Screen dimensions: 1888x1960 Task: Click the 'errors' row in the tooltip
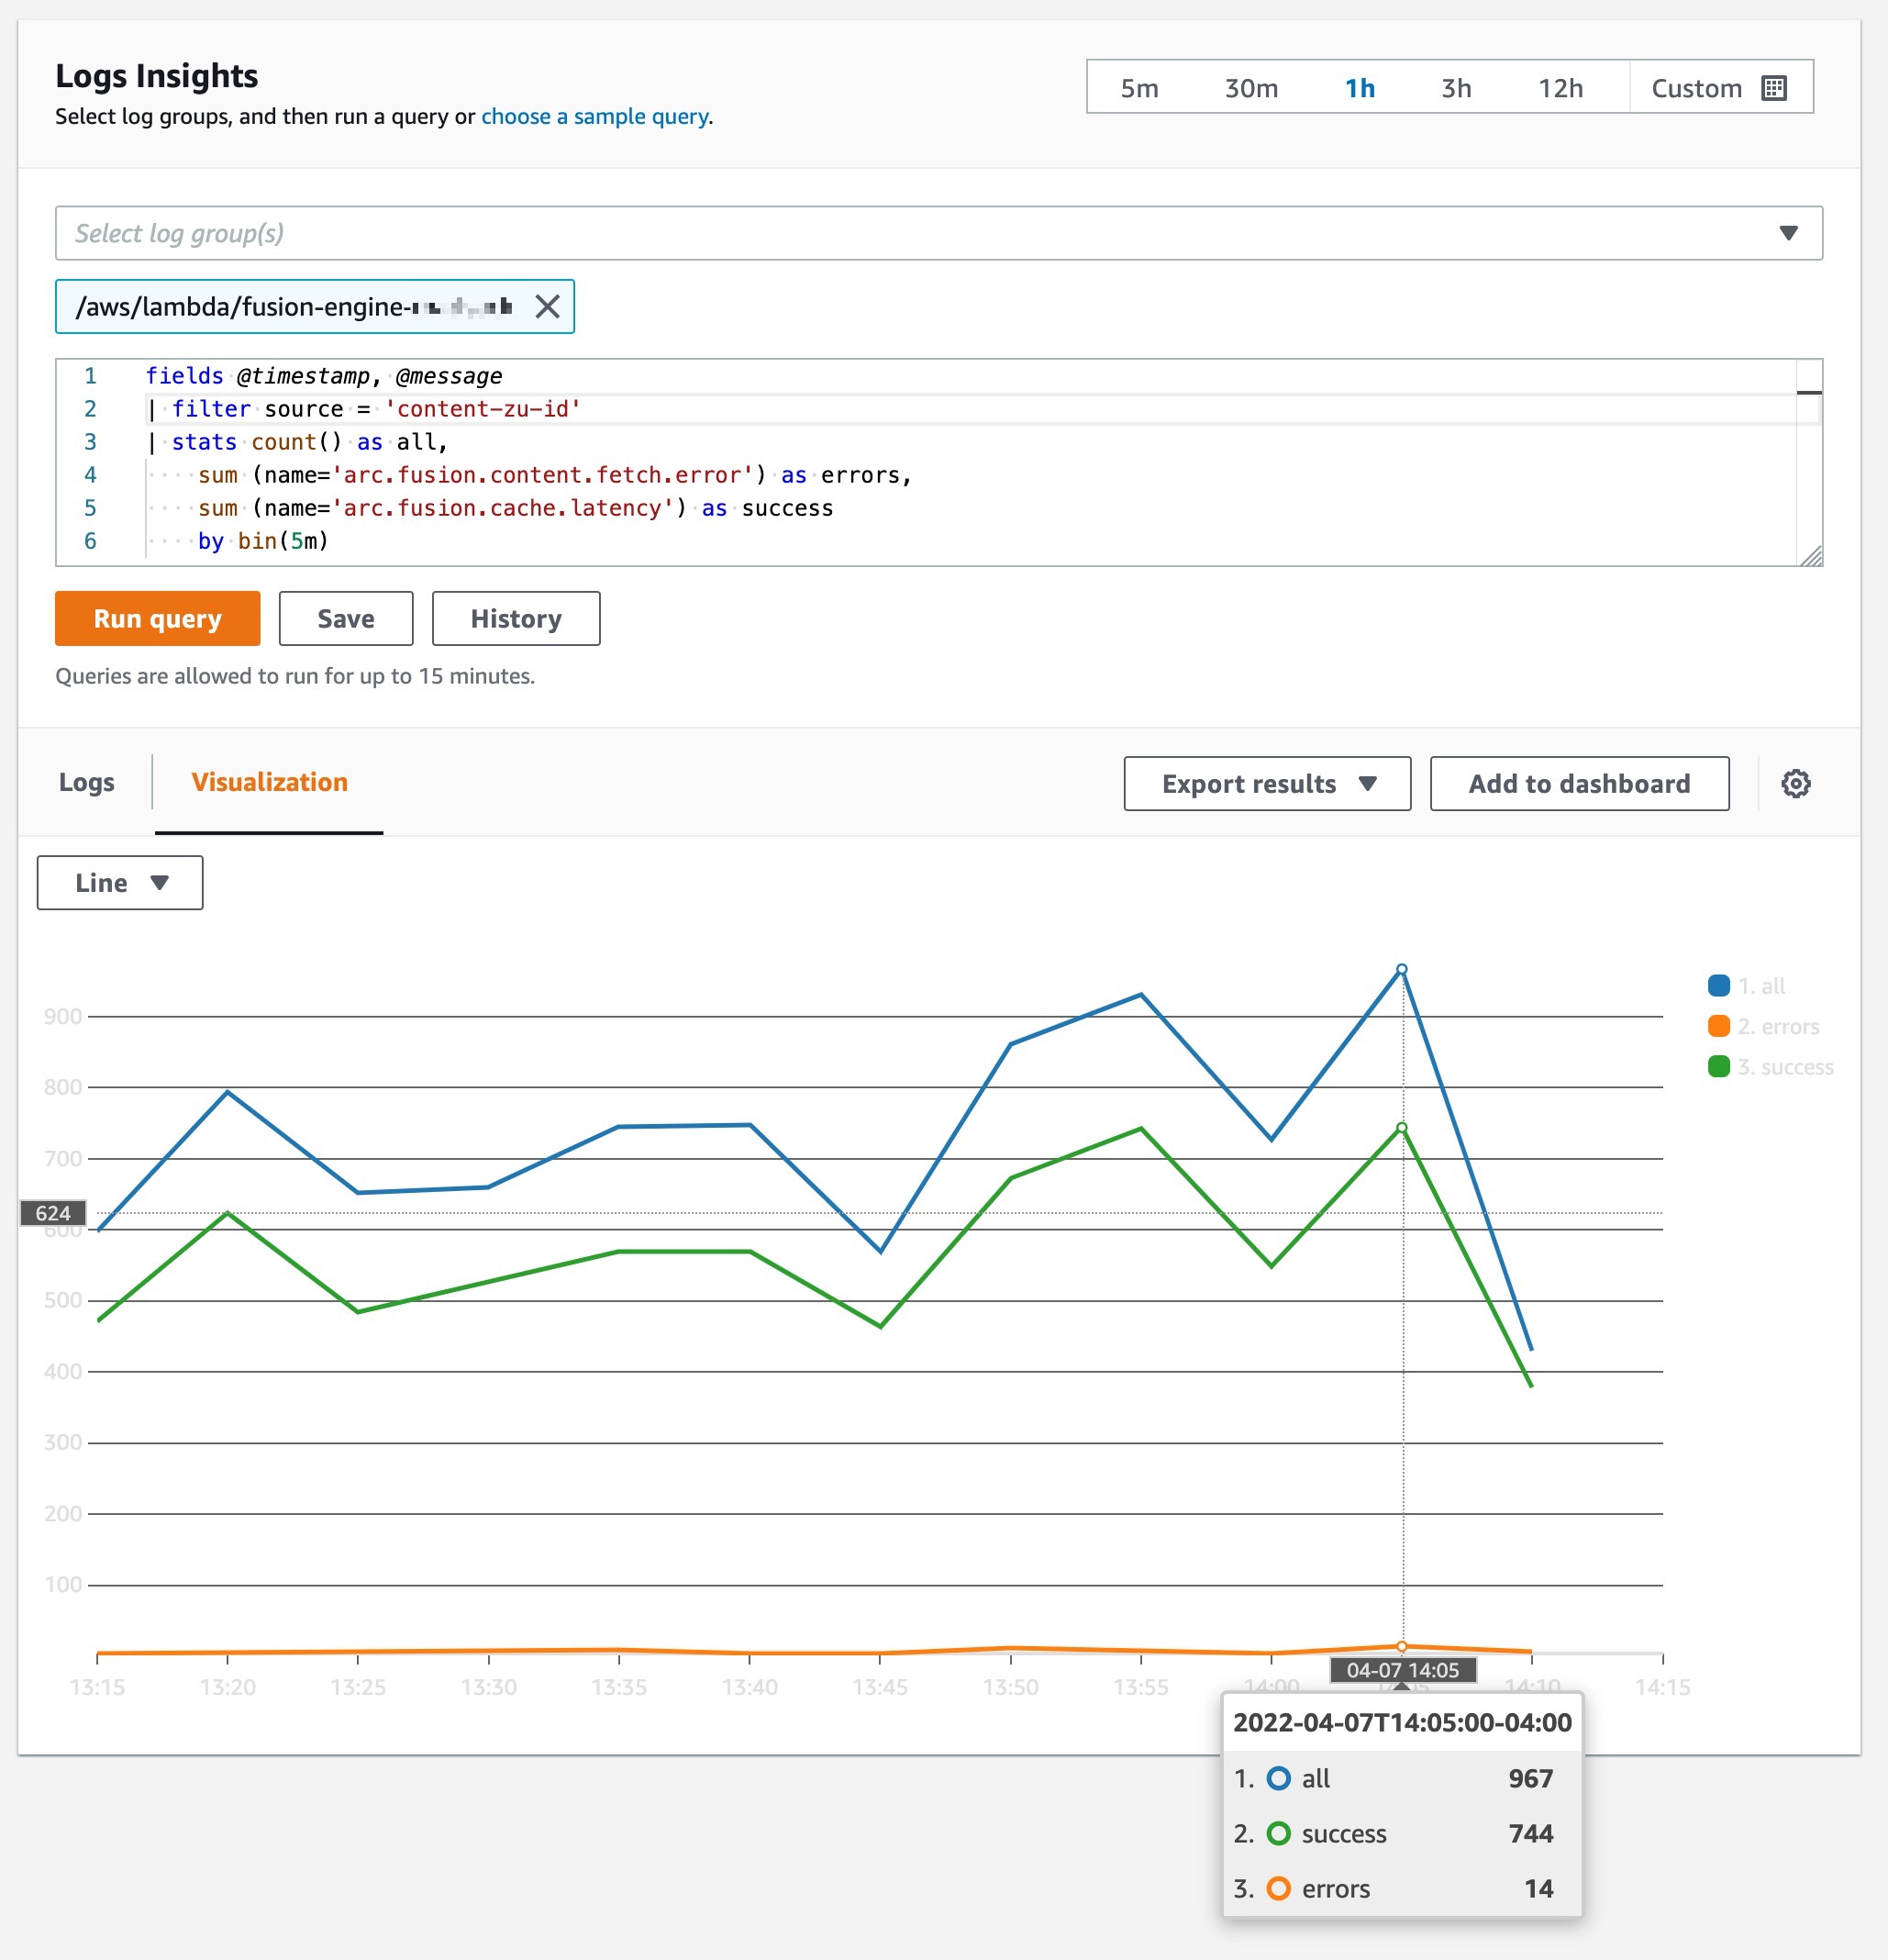coord(1402,1888)
